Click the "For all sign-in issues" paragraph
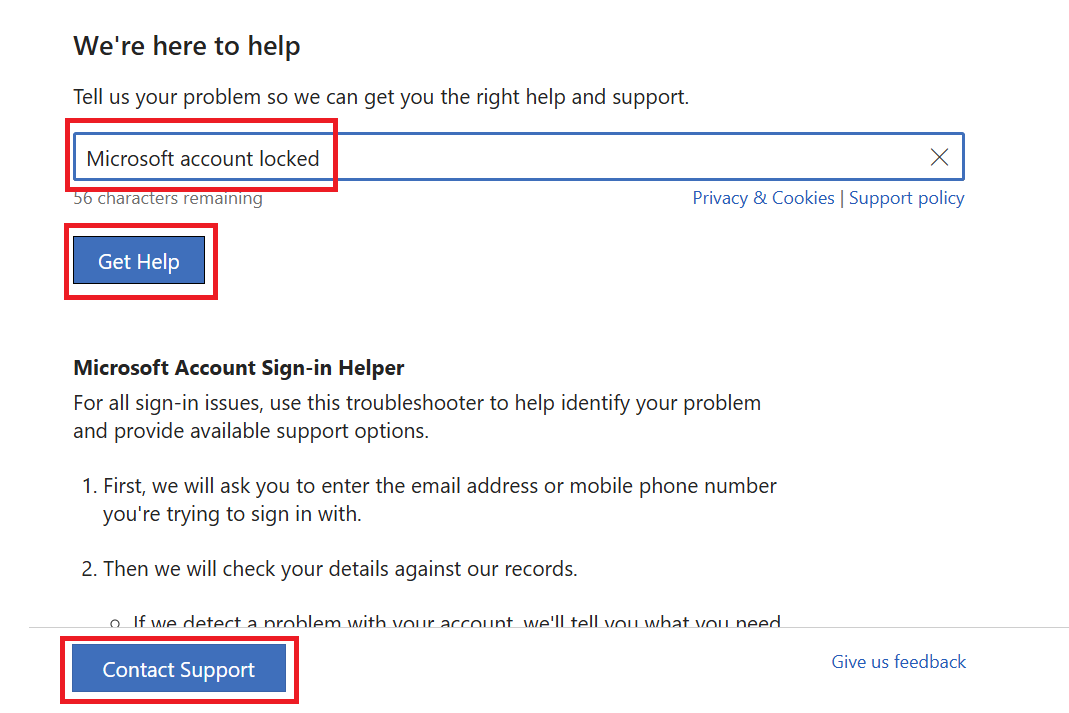 tap(417, 416)
